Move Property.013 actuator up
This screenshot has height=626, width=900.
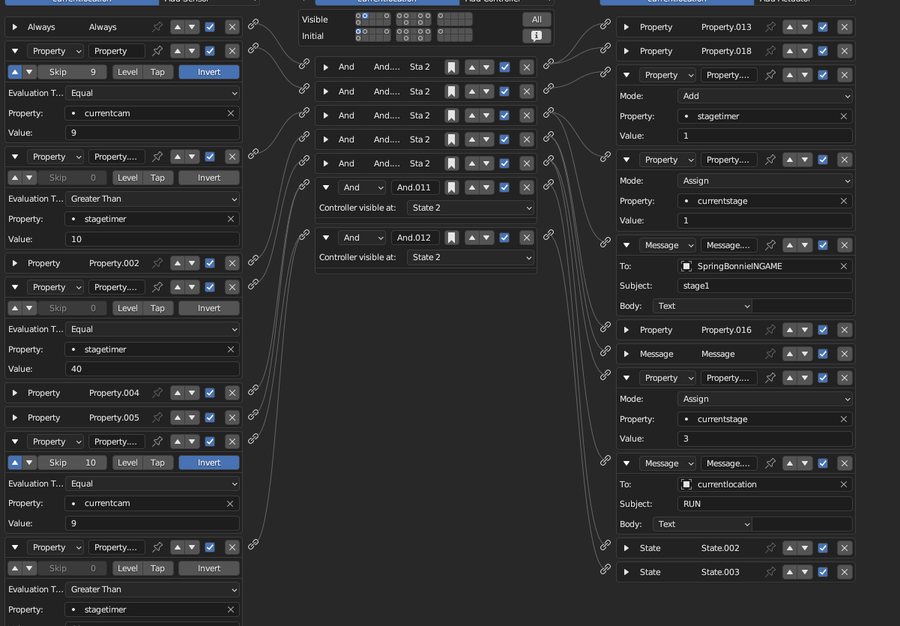(x=790, y=27)
